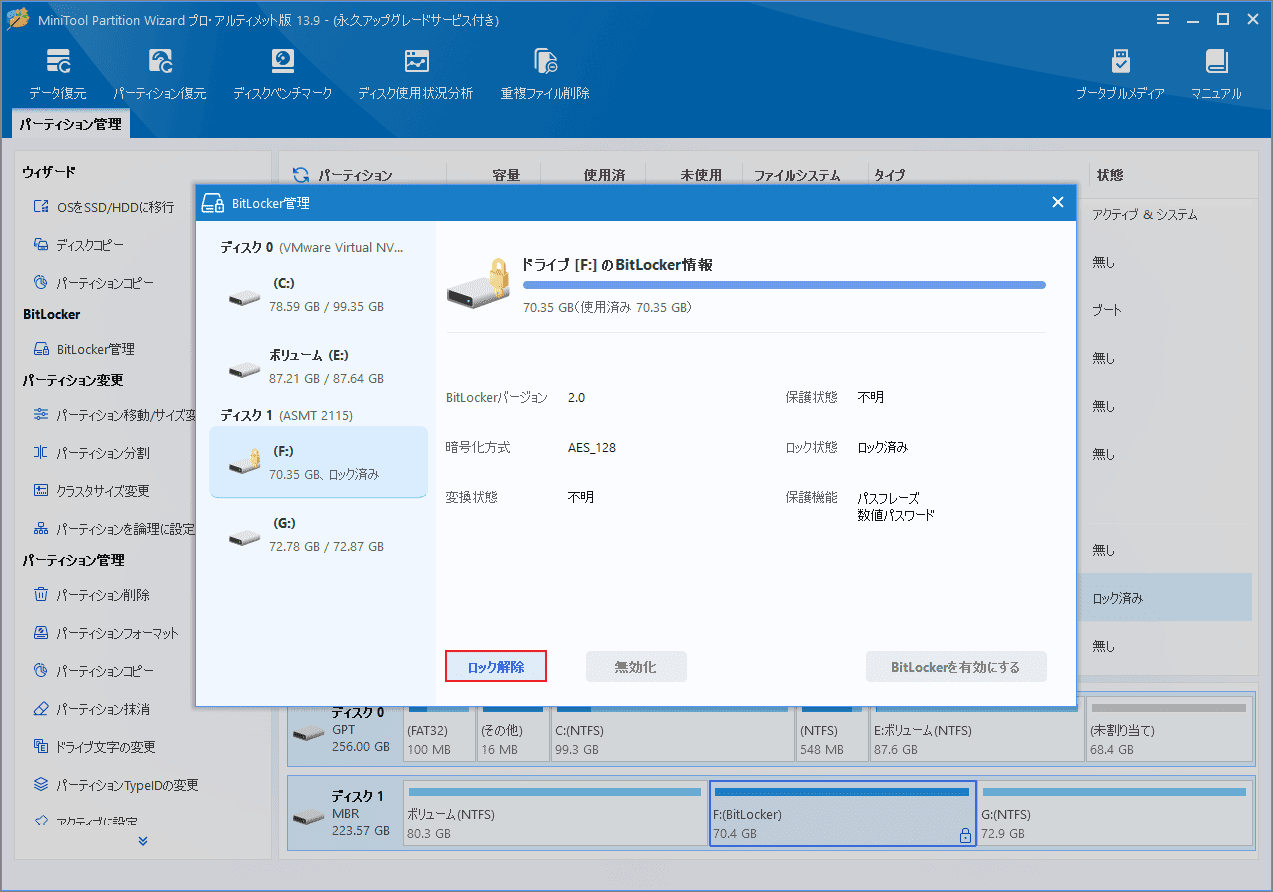Screen dimensions: 1273x892
Task: Select the (その他) 16 MB partition block
Action: click(512, 728)
